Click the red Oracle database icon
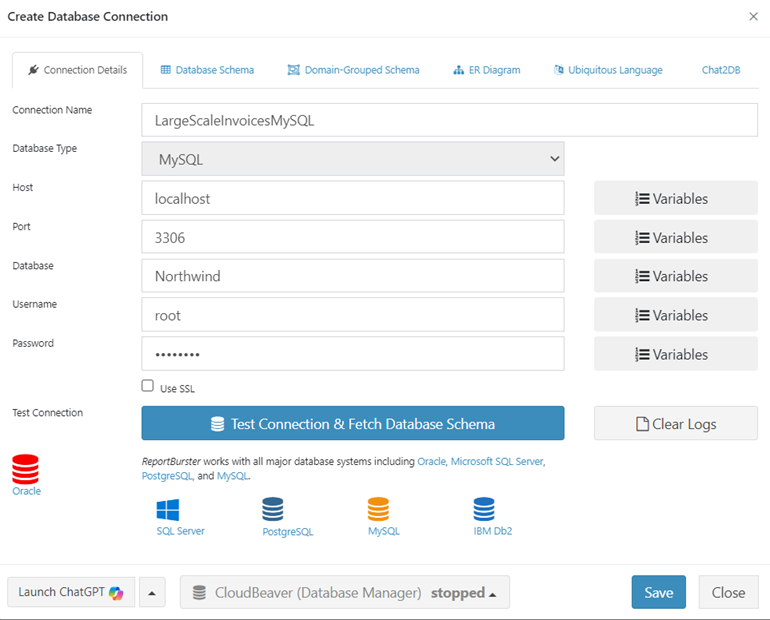The width and height of the screenshot is (770, 620). (26, 469)
